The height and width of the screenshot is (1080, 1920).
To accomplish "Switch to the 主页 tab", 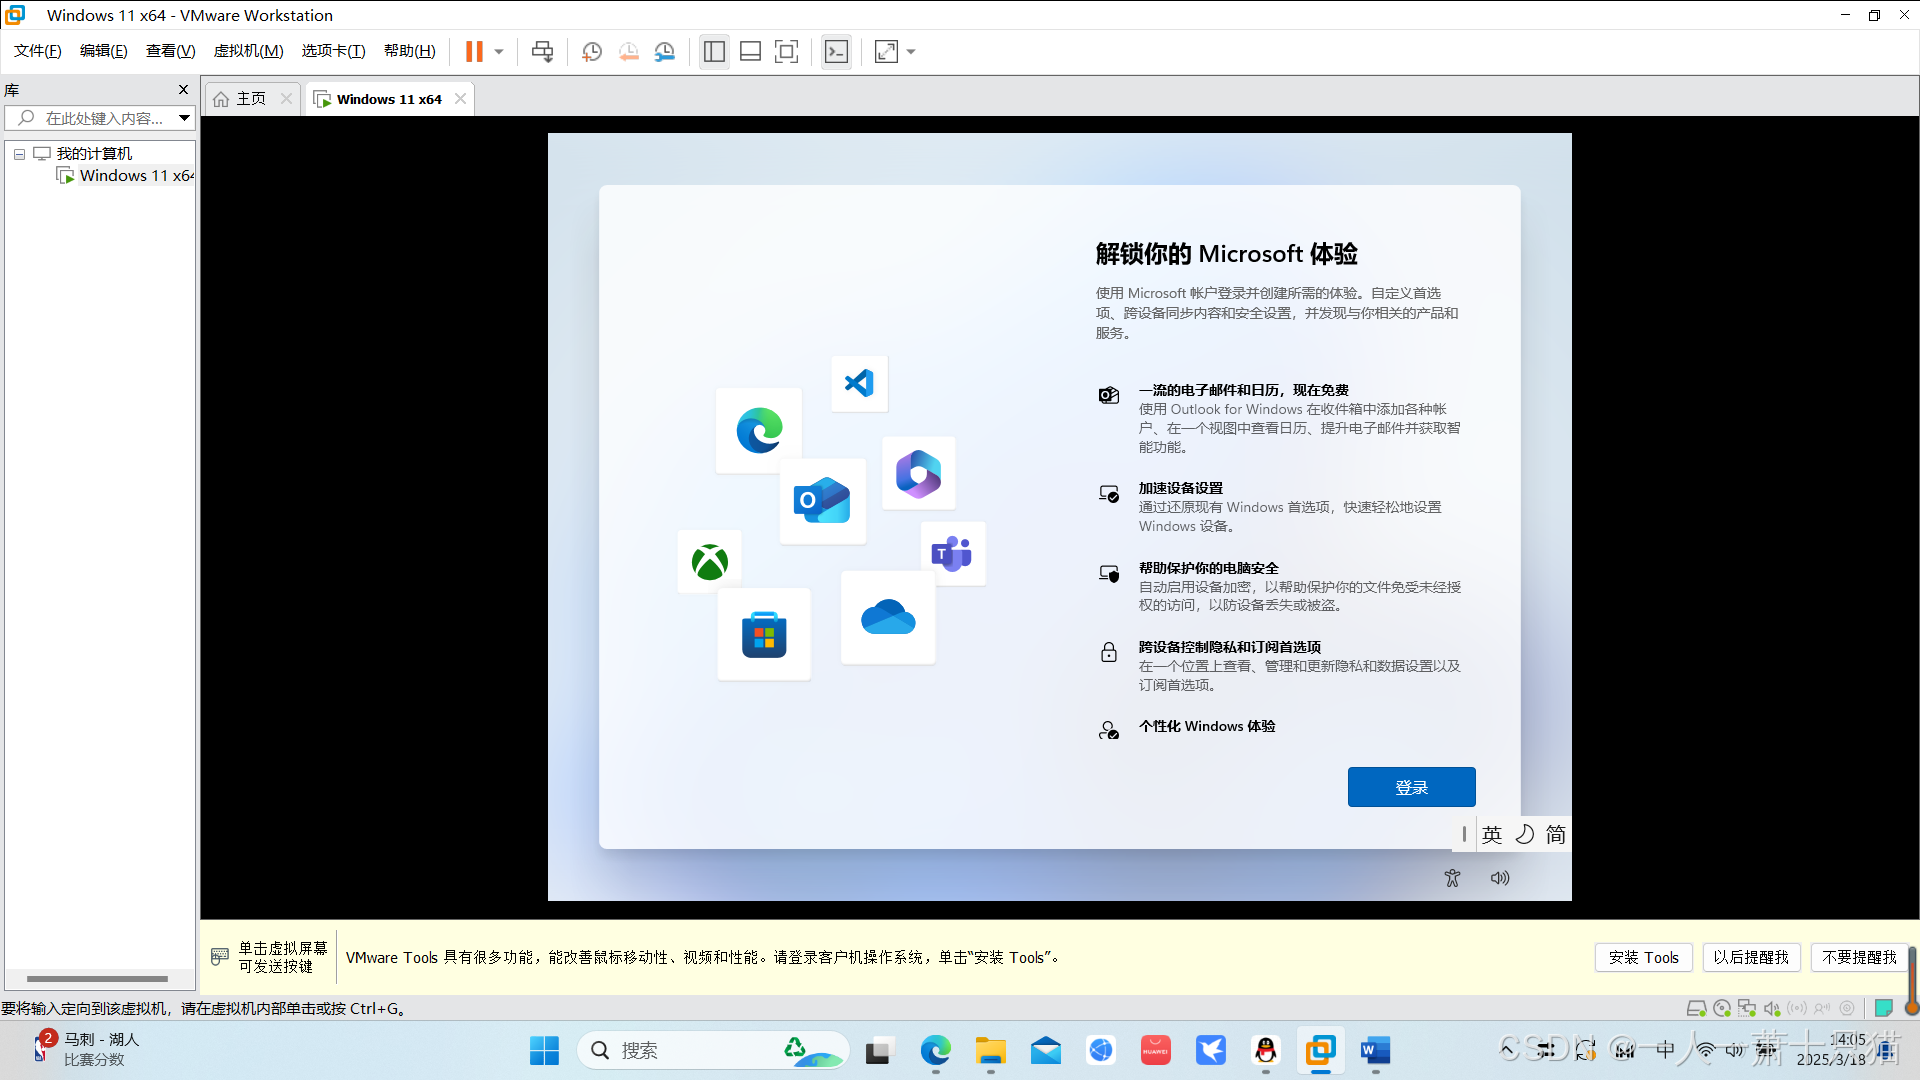I will pyautogui.click(x=251, y=99).
